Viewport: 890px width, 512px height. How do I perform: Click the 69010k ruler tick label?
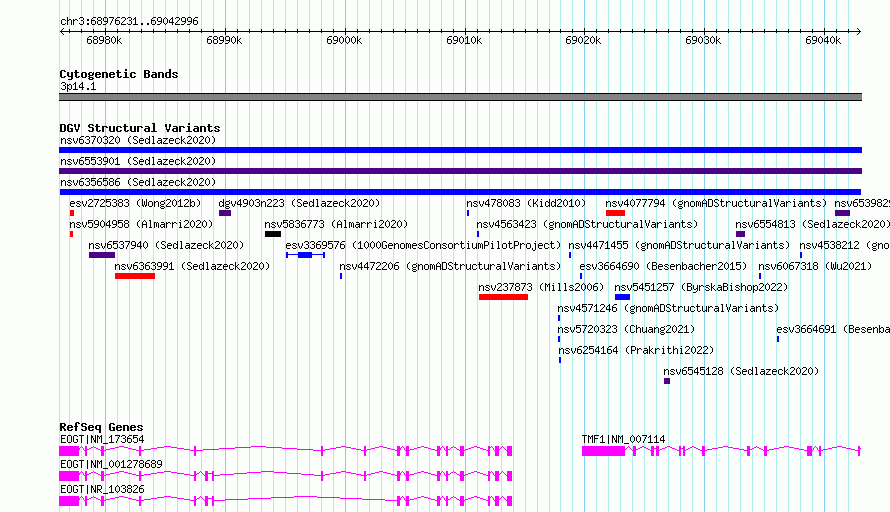click(464, 40)
